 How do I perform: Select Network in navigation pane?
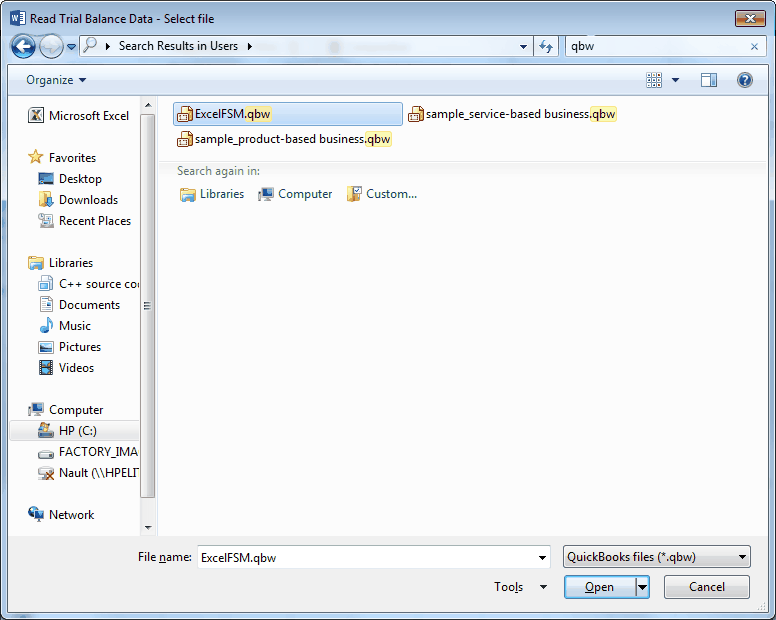(61, 515)
